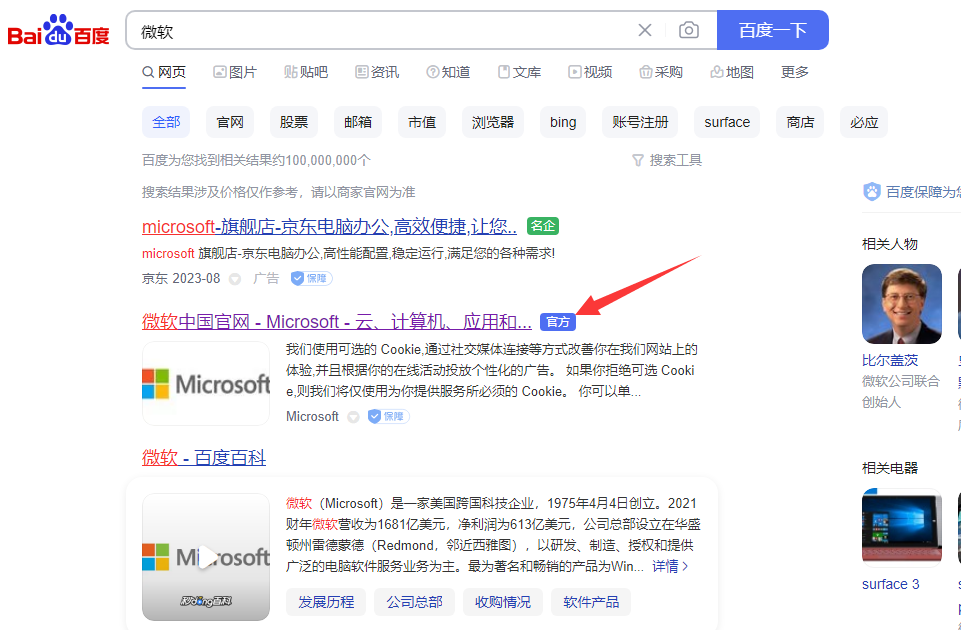Click the 广告 label on the 京东 result
This screenshot has height=630, width=961.
point(266,279)
